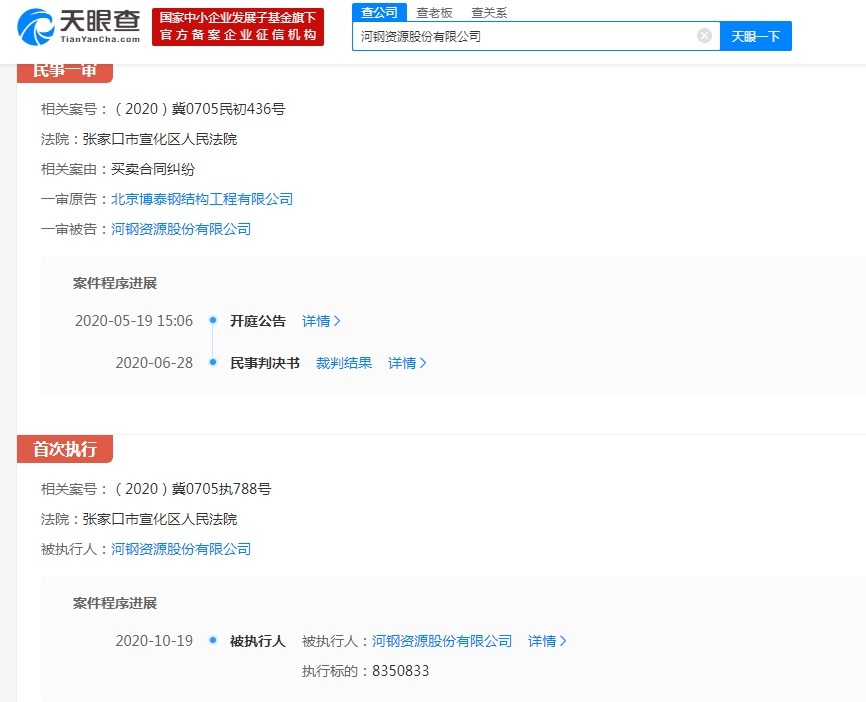Click the 民事判决书 timeline label
Screen dimensions: 866x702
click(265, 363)
